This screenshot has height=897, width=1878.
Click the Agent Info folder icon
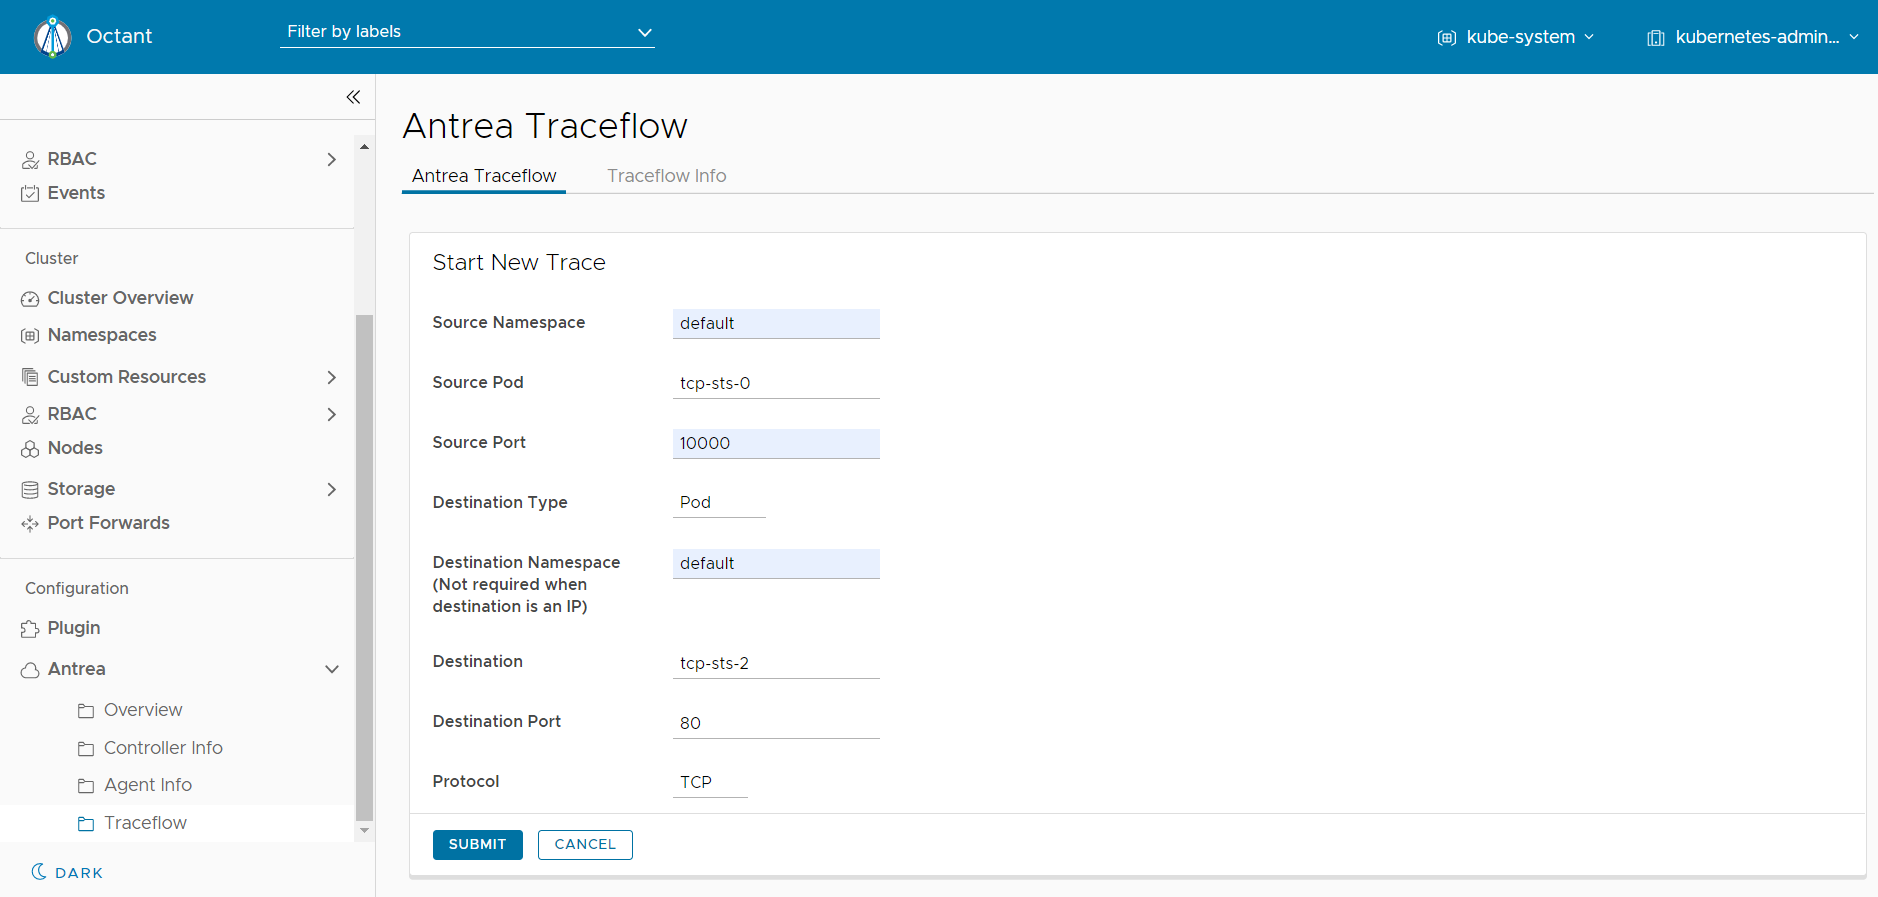click(x=86, y=785)
